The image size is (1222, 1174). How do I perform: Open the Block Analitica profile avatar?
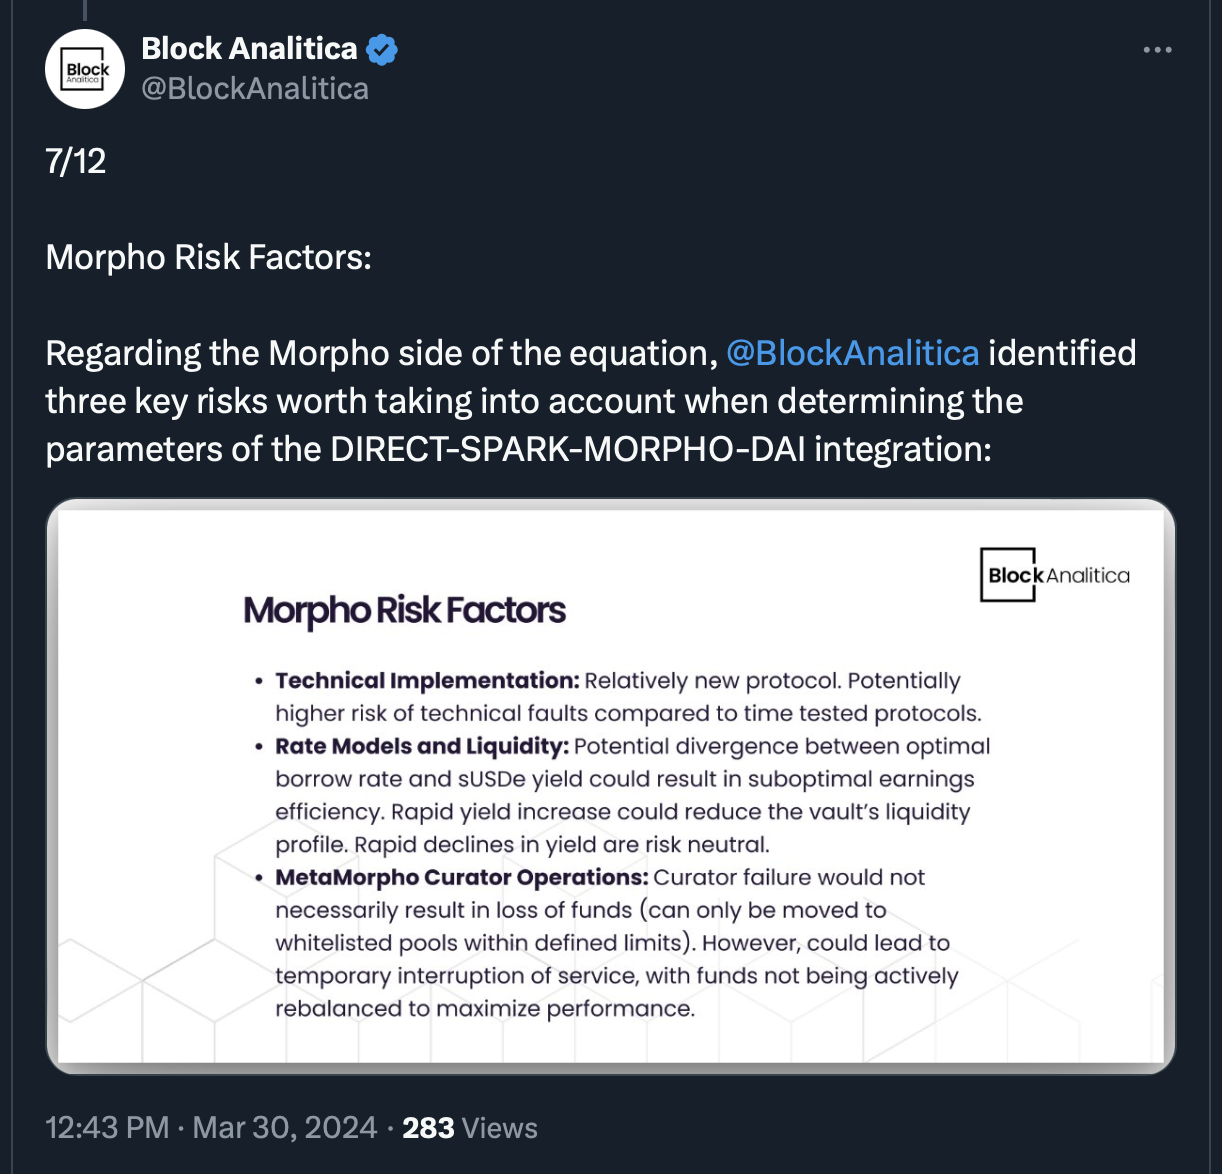pyautogui.click(x=85, y=69)
